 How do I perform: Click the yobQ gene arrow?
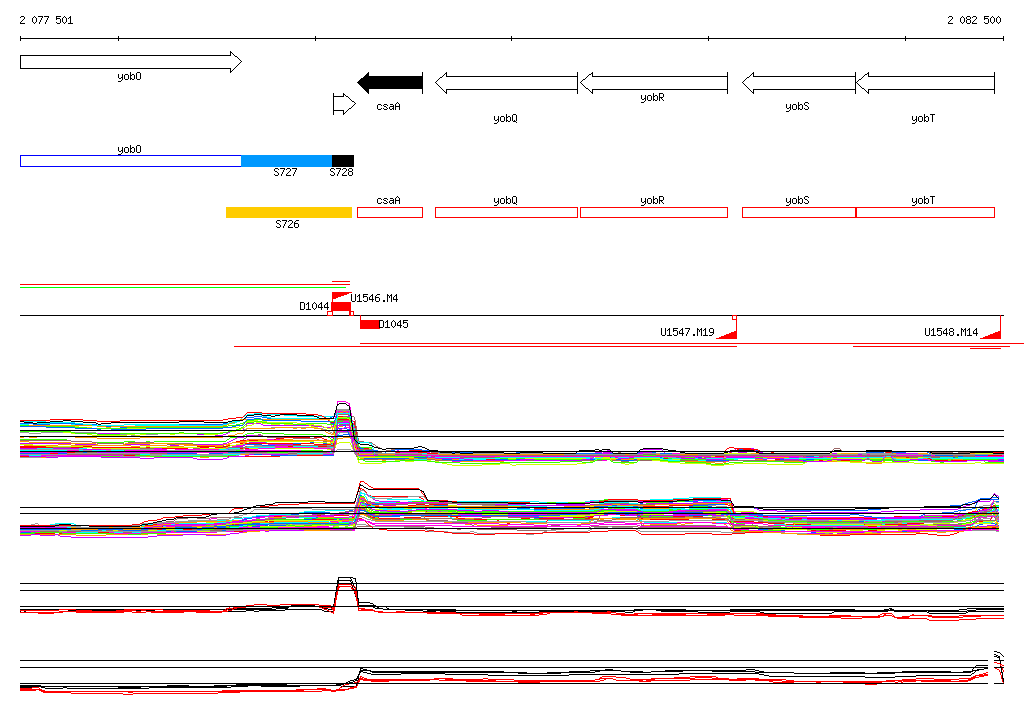(x=506, y=83)
